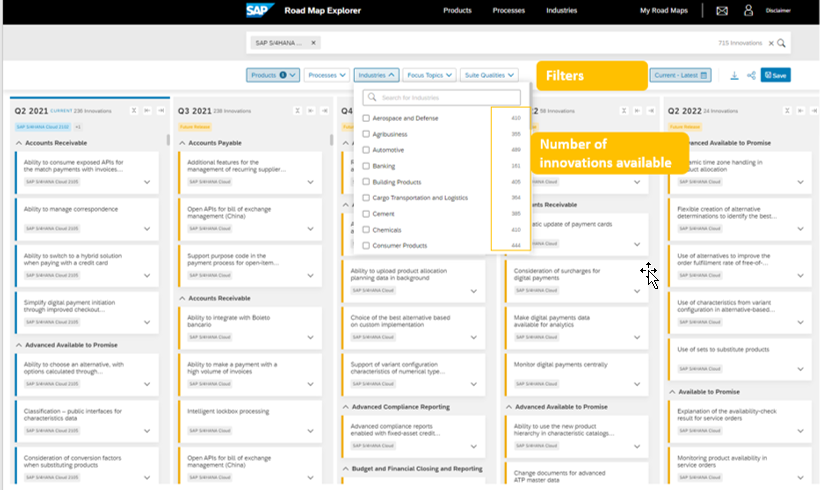Click the share icon beside Save
The image size is (820, 490).
pos(750,75)
